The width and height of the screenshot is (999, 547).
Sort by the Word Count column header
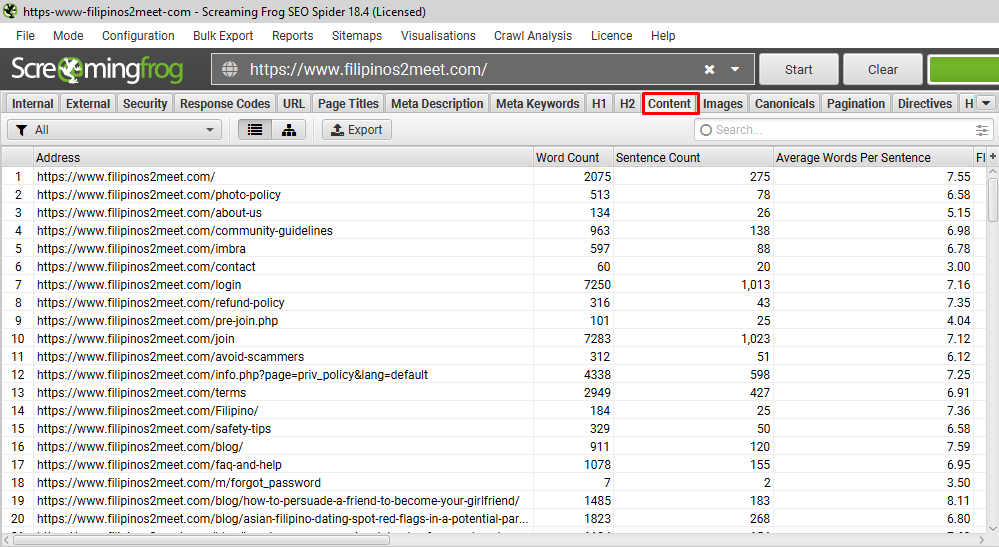573,157
